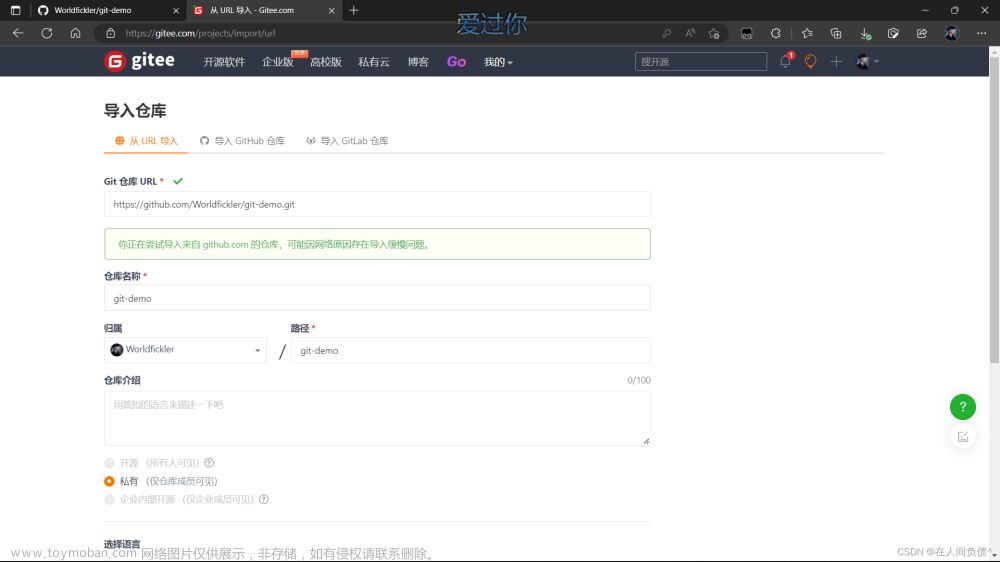The image size is (1000, 562).
Task: Open browser settings and more menu
Action: pos(982,33)
